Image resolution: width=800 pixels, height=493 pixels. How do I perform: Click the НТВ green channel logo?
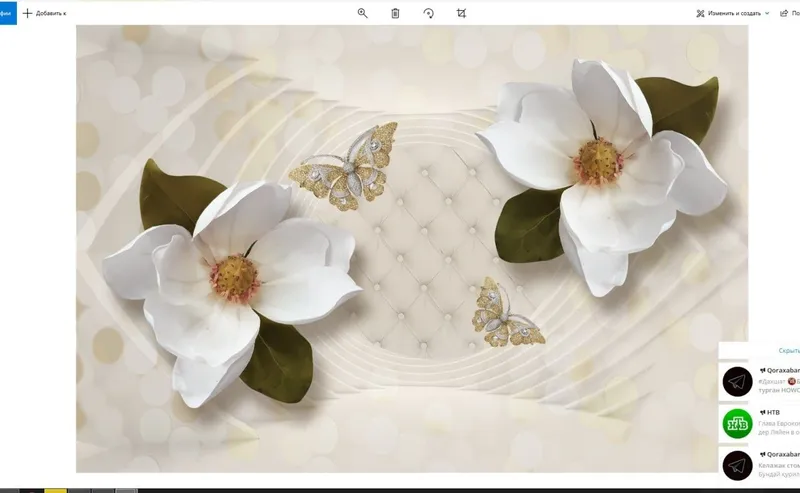coord(737,424)
